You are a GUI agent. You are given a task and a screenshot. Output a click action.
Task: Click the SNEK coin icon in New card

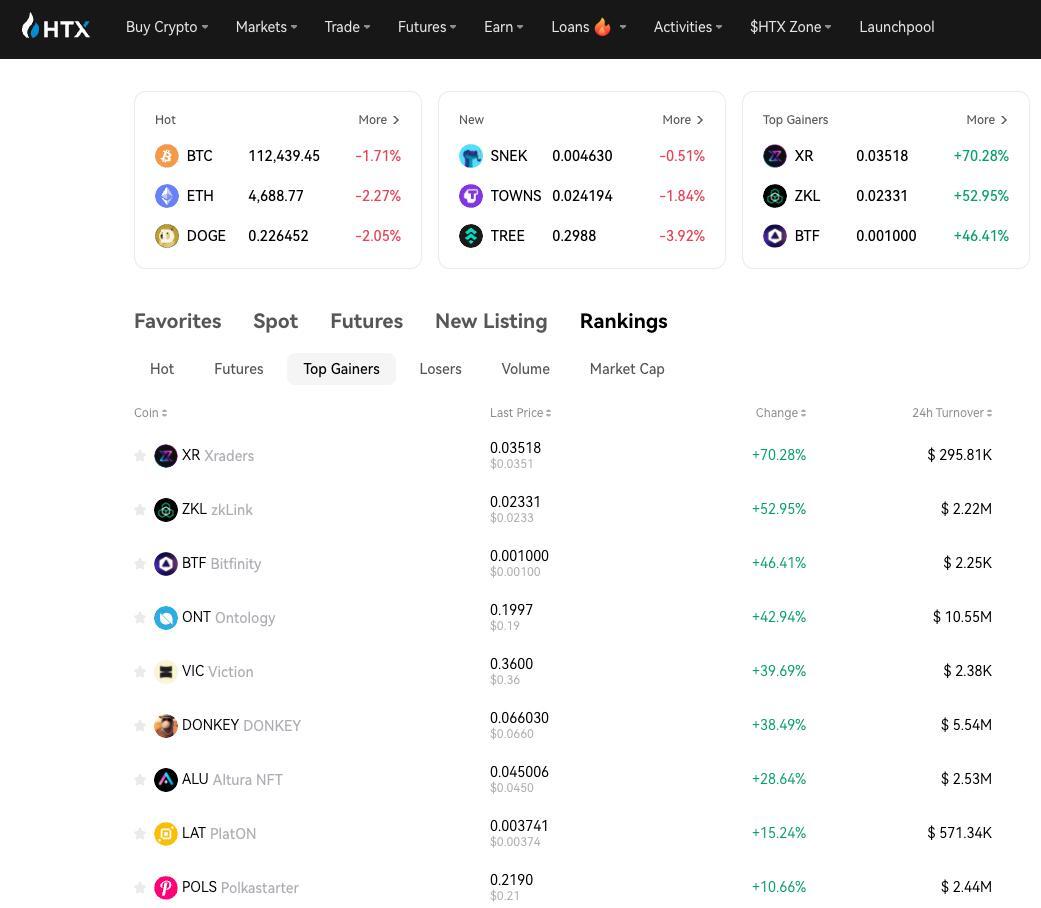click(x=471, y=156)
